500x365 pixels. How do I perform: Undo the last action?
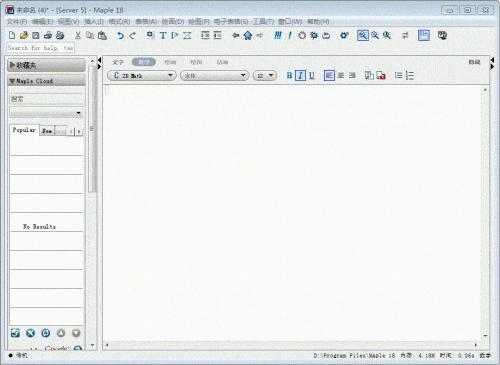120,35
